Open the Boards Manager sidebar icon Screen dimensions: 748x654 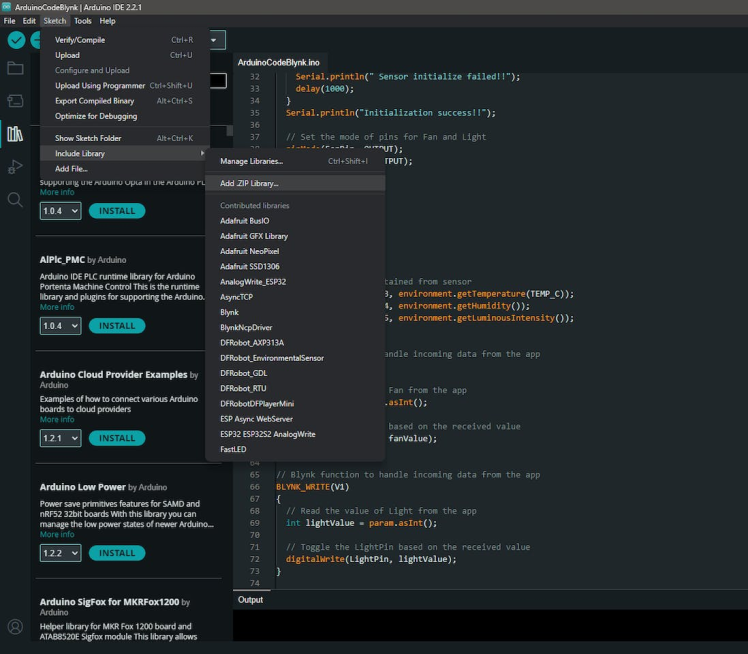point(15,101)
